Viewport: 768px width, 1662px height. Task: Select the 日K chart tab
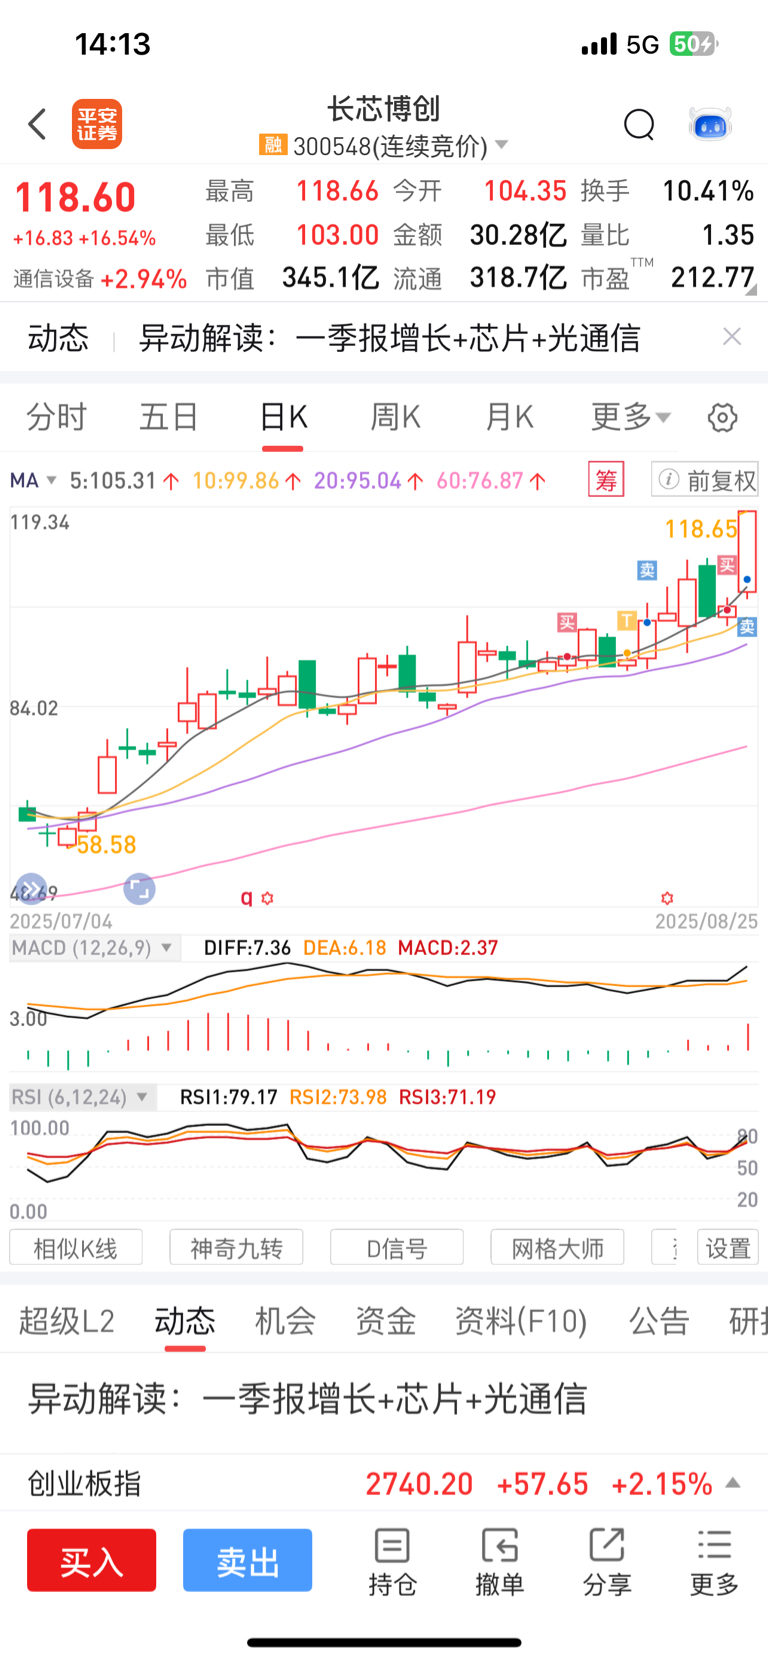pos(283,416)
